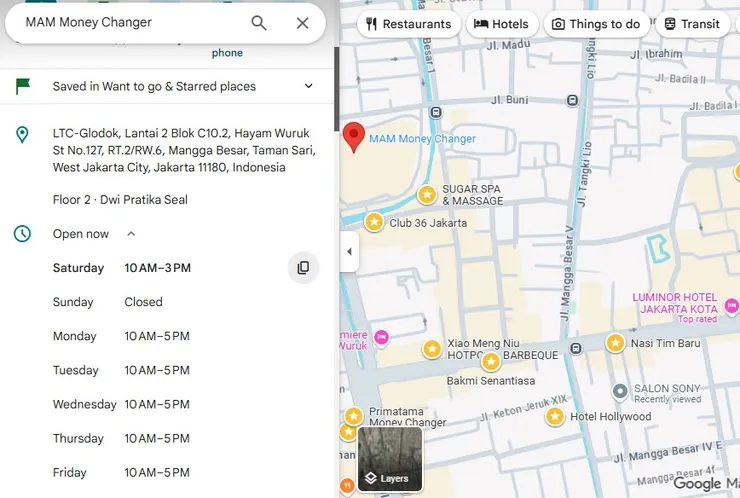Click the Hotel Hollywood label
740x498 pixels.
611,416
